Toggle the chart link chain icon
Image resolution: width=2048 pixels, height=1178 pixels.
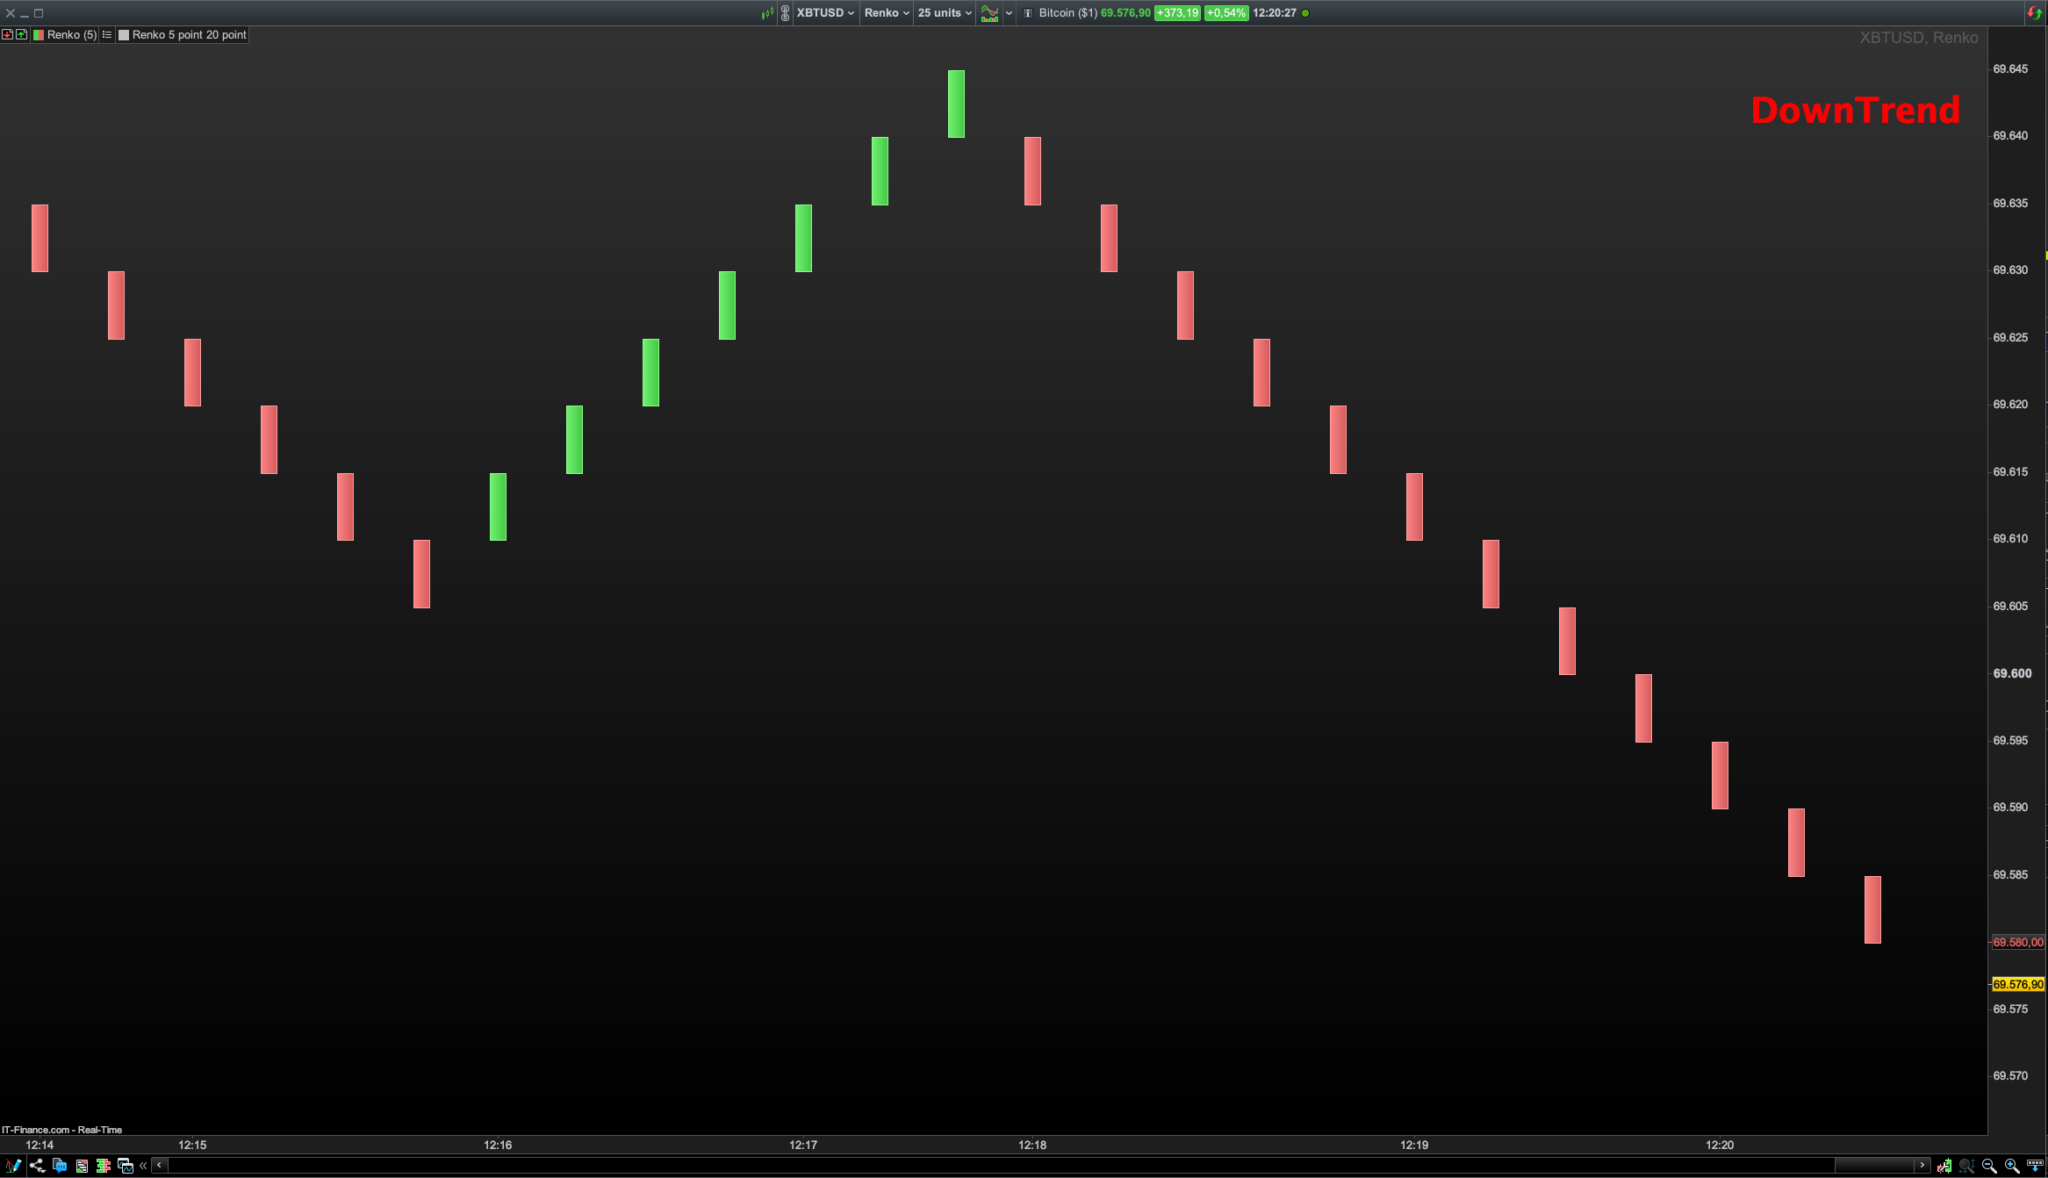785,13
